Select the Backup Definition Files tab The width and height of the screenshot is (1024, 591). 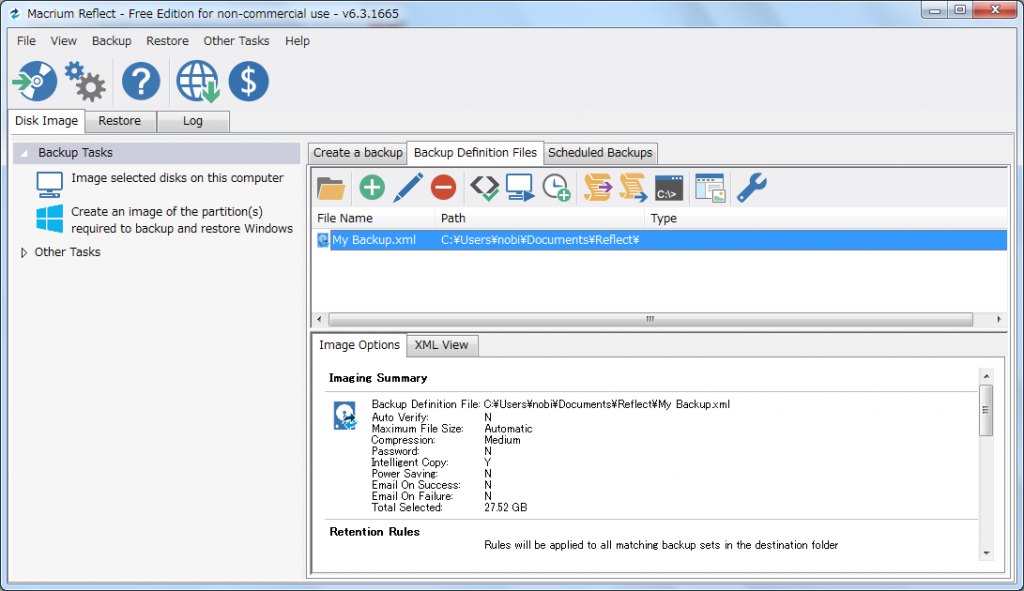475,152
